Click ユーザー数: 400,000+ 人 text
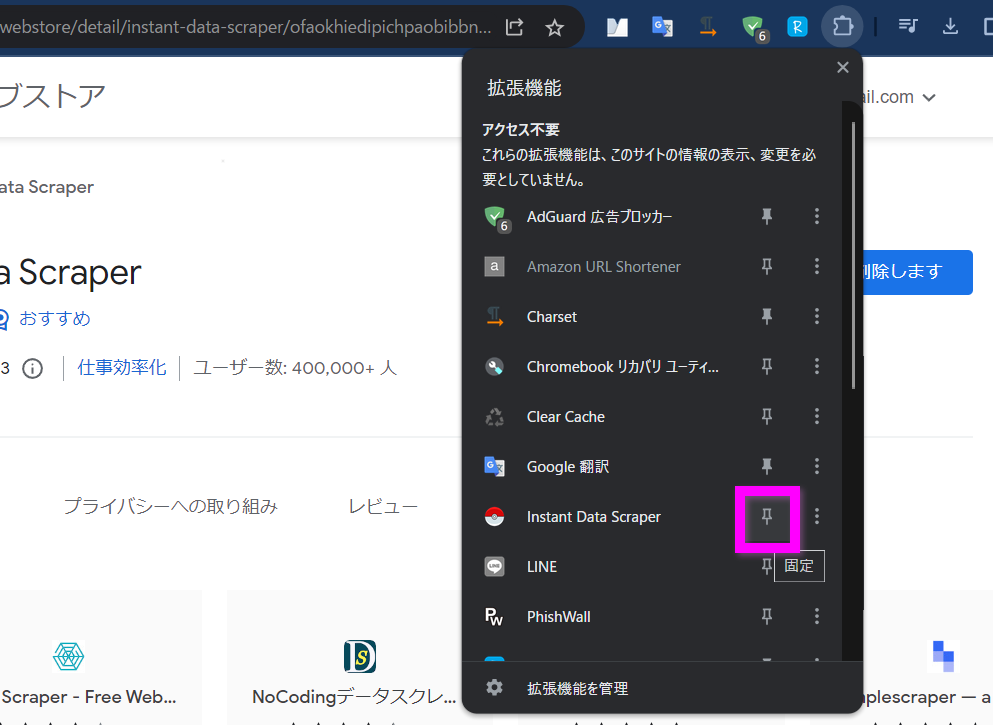This screenshot has width=993, height=725. [x=294, y=368]
